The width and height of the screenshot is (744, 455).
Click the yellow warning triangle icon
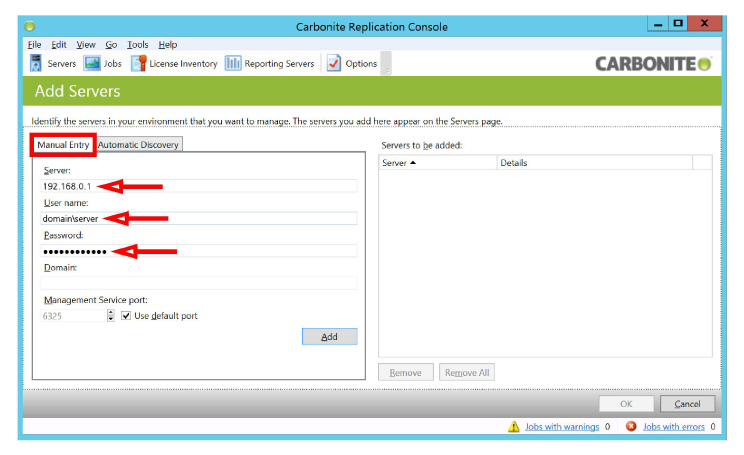pos(513,427)
